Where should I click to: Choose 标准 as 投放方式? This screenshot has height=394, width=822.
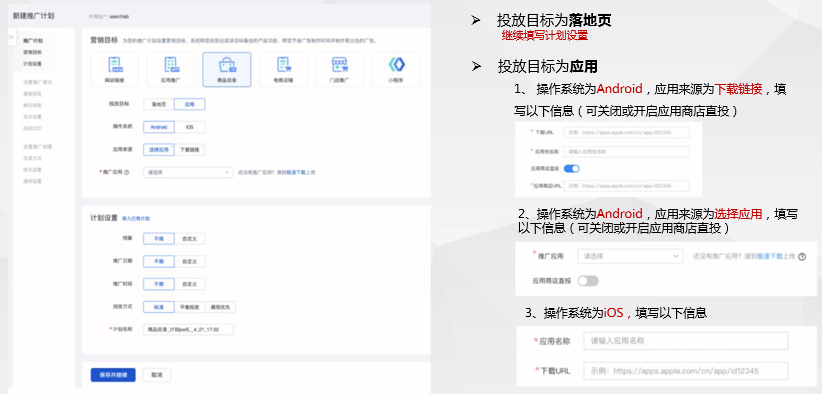[x=159, y=307]
